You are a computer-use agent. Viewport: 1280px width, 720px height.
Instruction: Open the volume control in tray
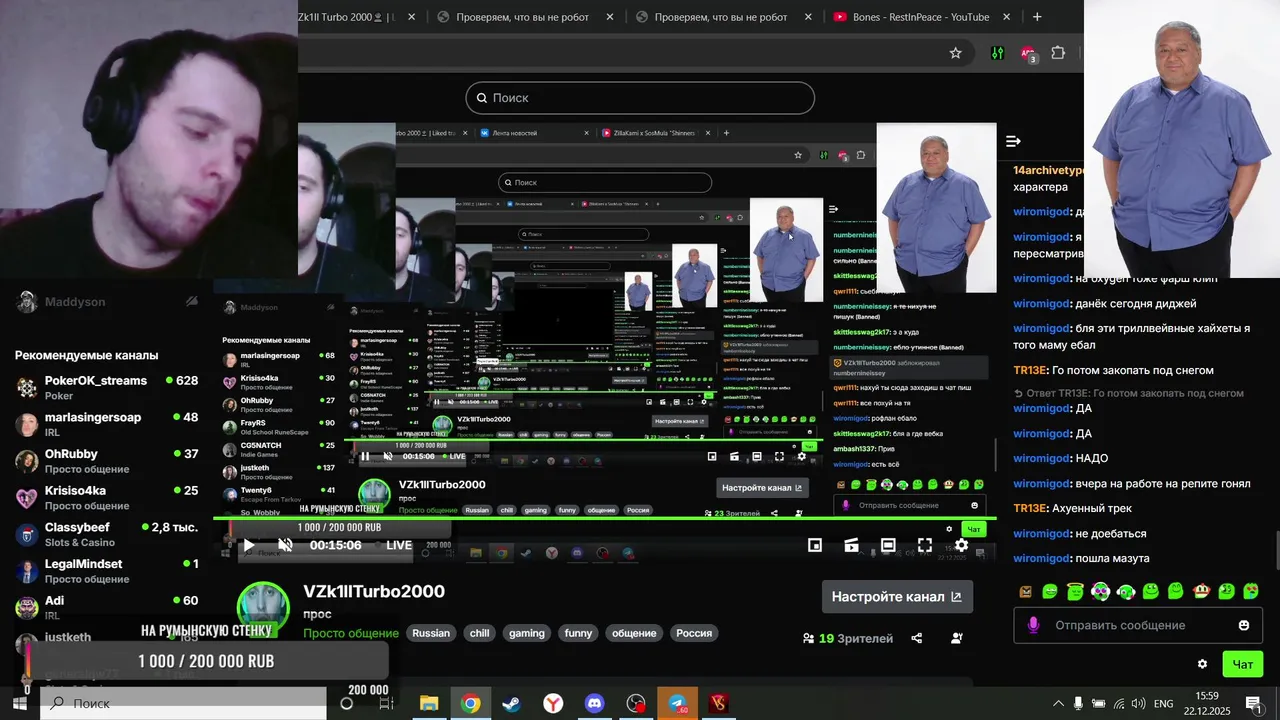coord(1138,703)
